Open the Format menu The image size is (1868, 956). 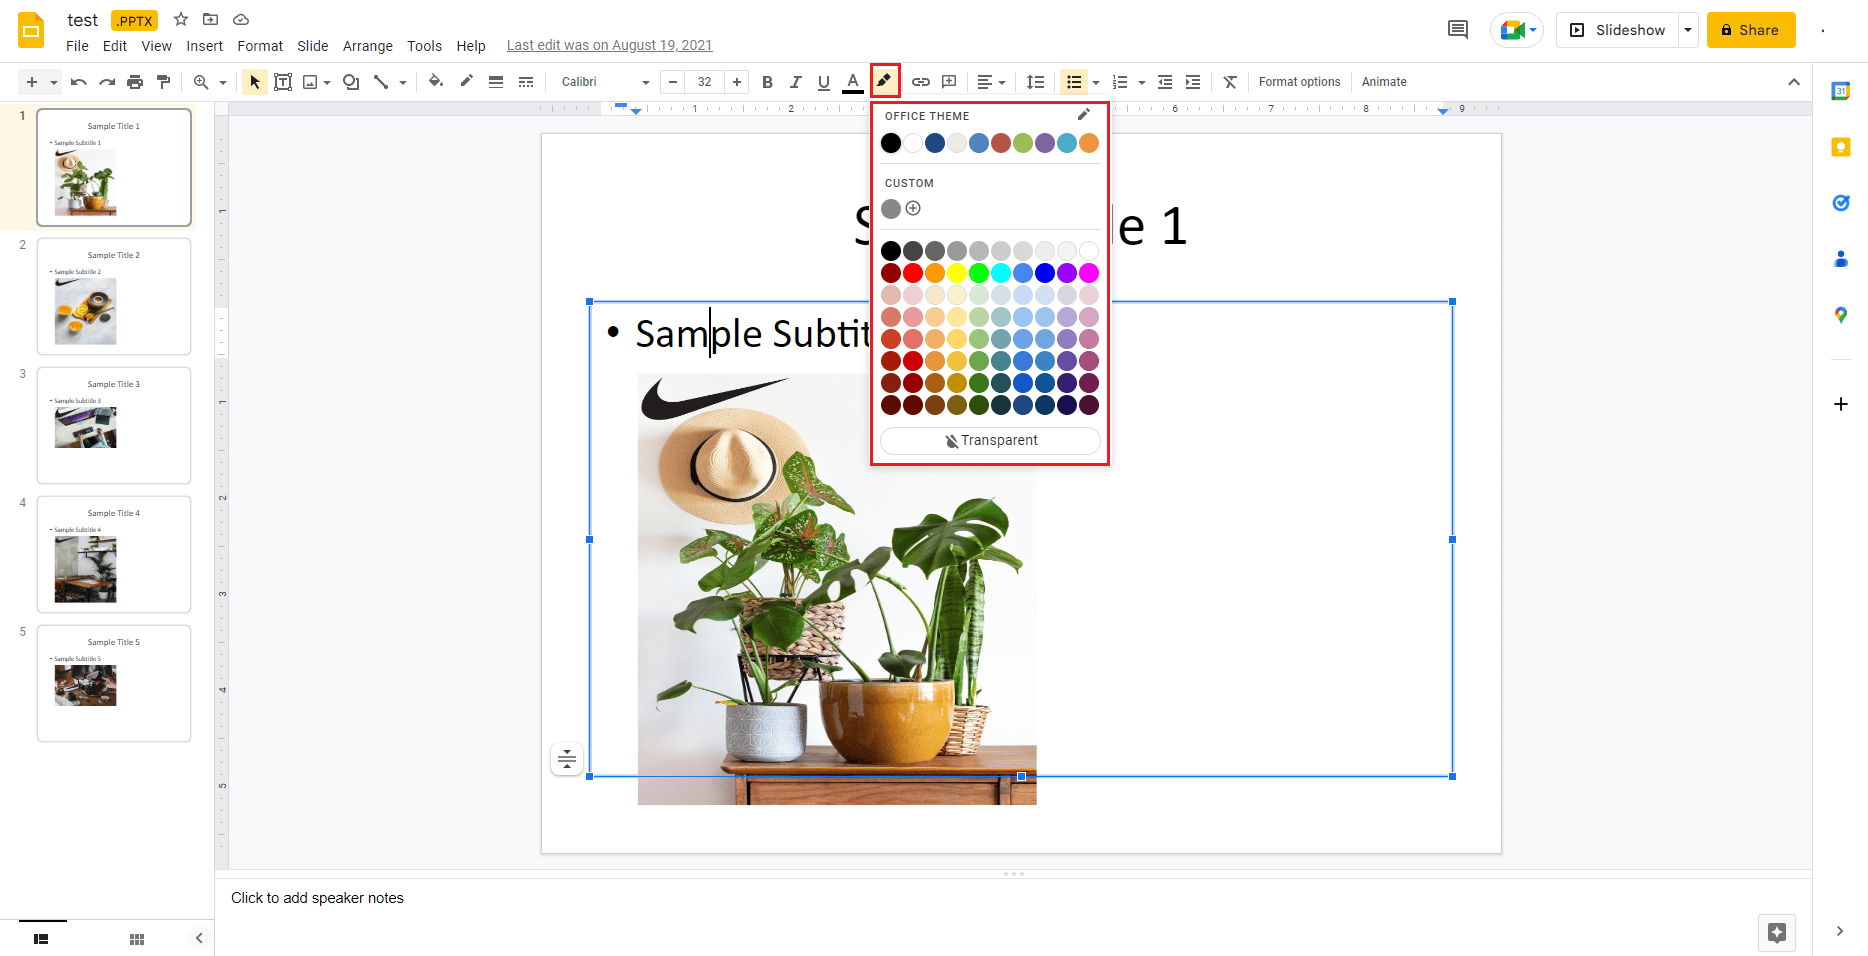[x=259, y=46]
